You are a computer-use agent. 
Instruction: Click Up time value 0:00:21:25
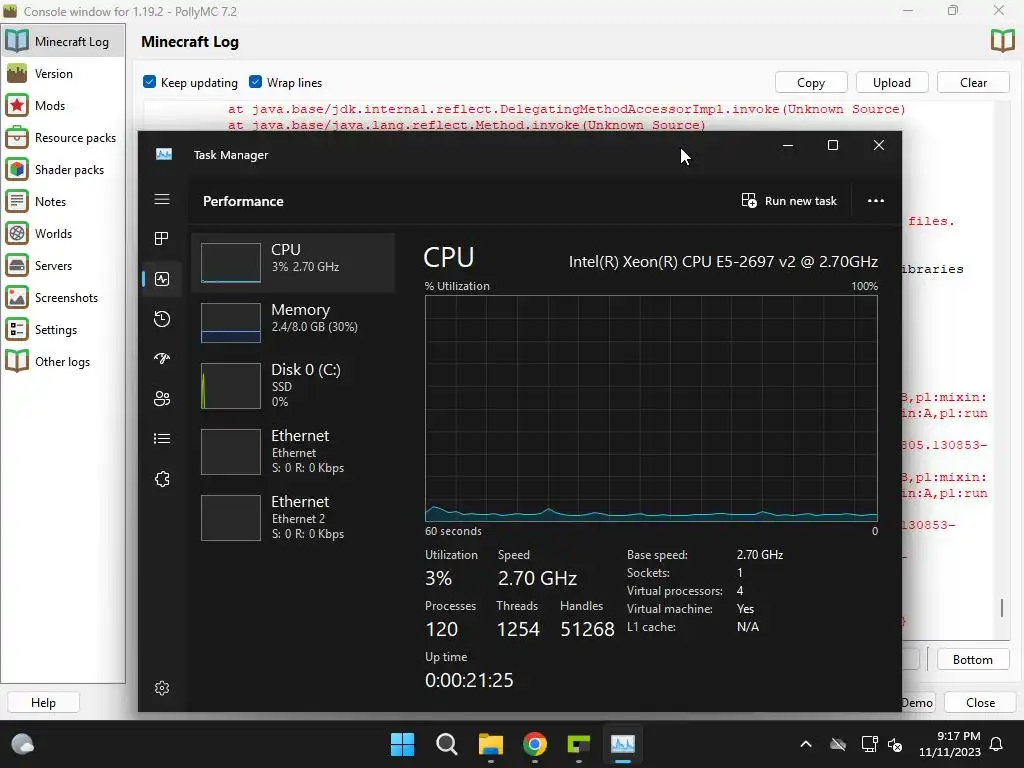point(469,680)
